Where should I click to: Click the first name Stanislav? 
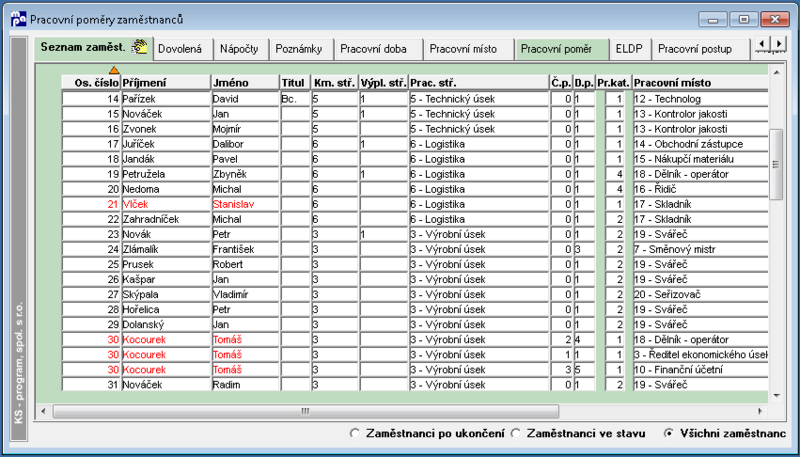click(x=245, y=204)
